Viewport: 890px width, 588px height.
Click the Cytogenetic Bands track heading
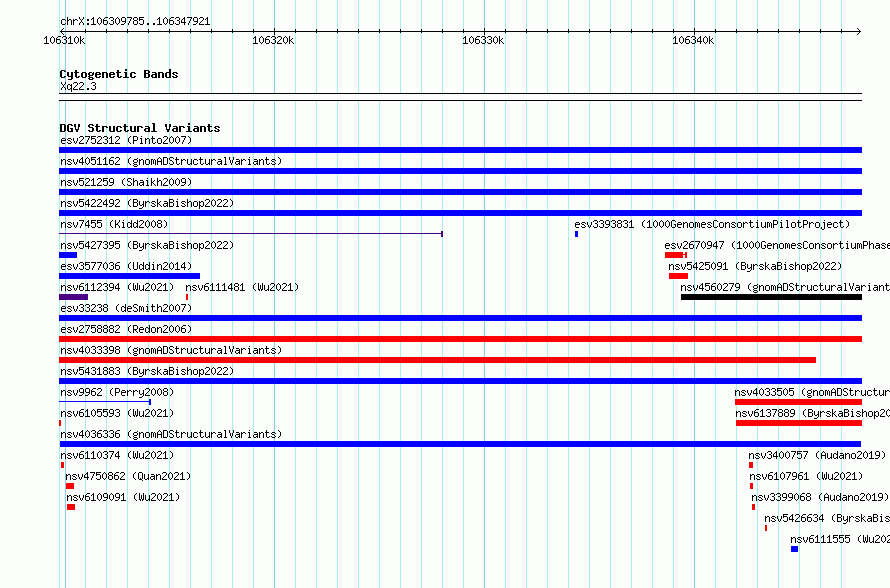(x=119, y=74)
